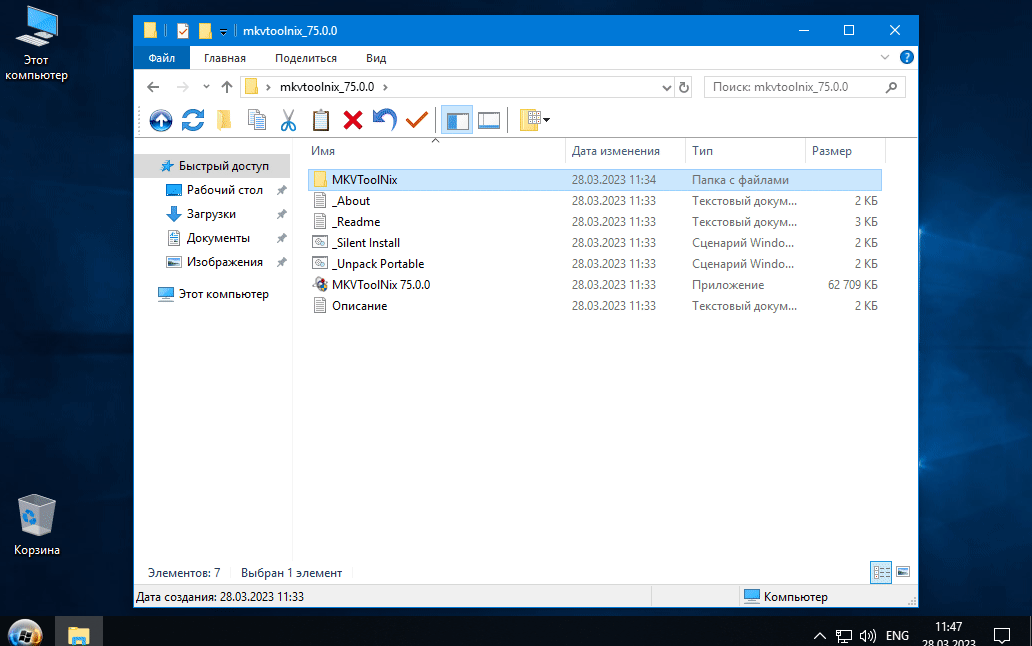
Task: Click the volume speaker tray icon
Action: click(868, 635)
